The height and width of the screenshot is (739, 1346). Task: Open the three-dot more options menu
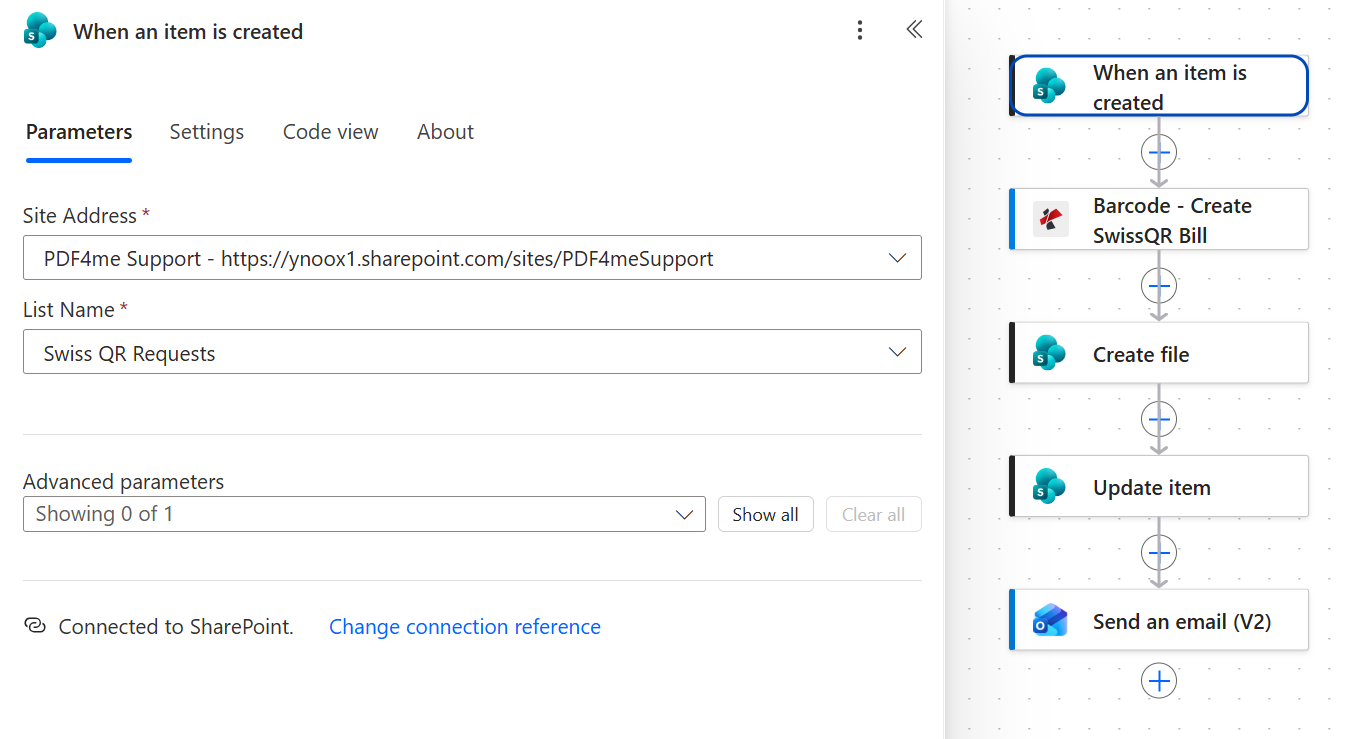[860, 30]
